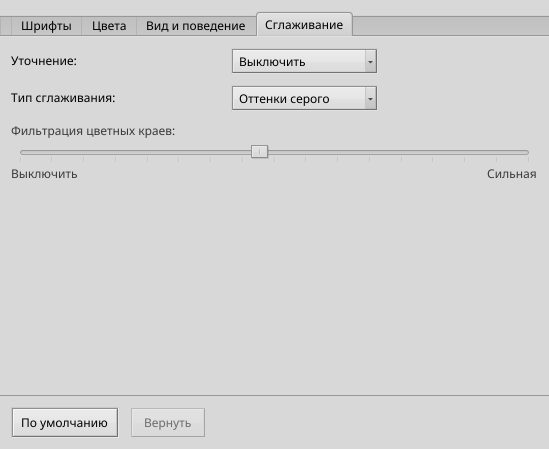The width and height of the screenshot is (549, 449).
Task: Open the Уточнение dropdown showing Выключить
Action: 304,61
